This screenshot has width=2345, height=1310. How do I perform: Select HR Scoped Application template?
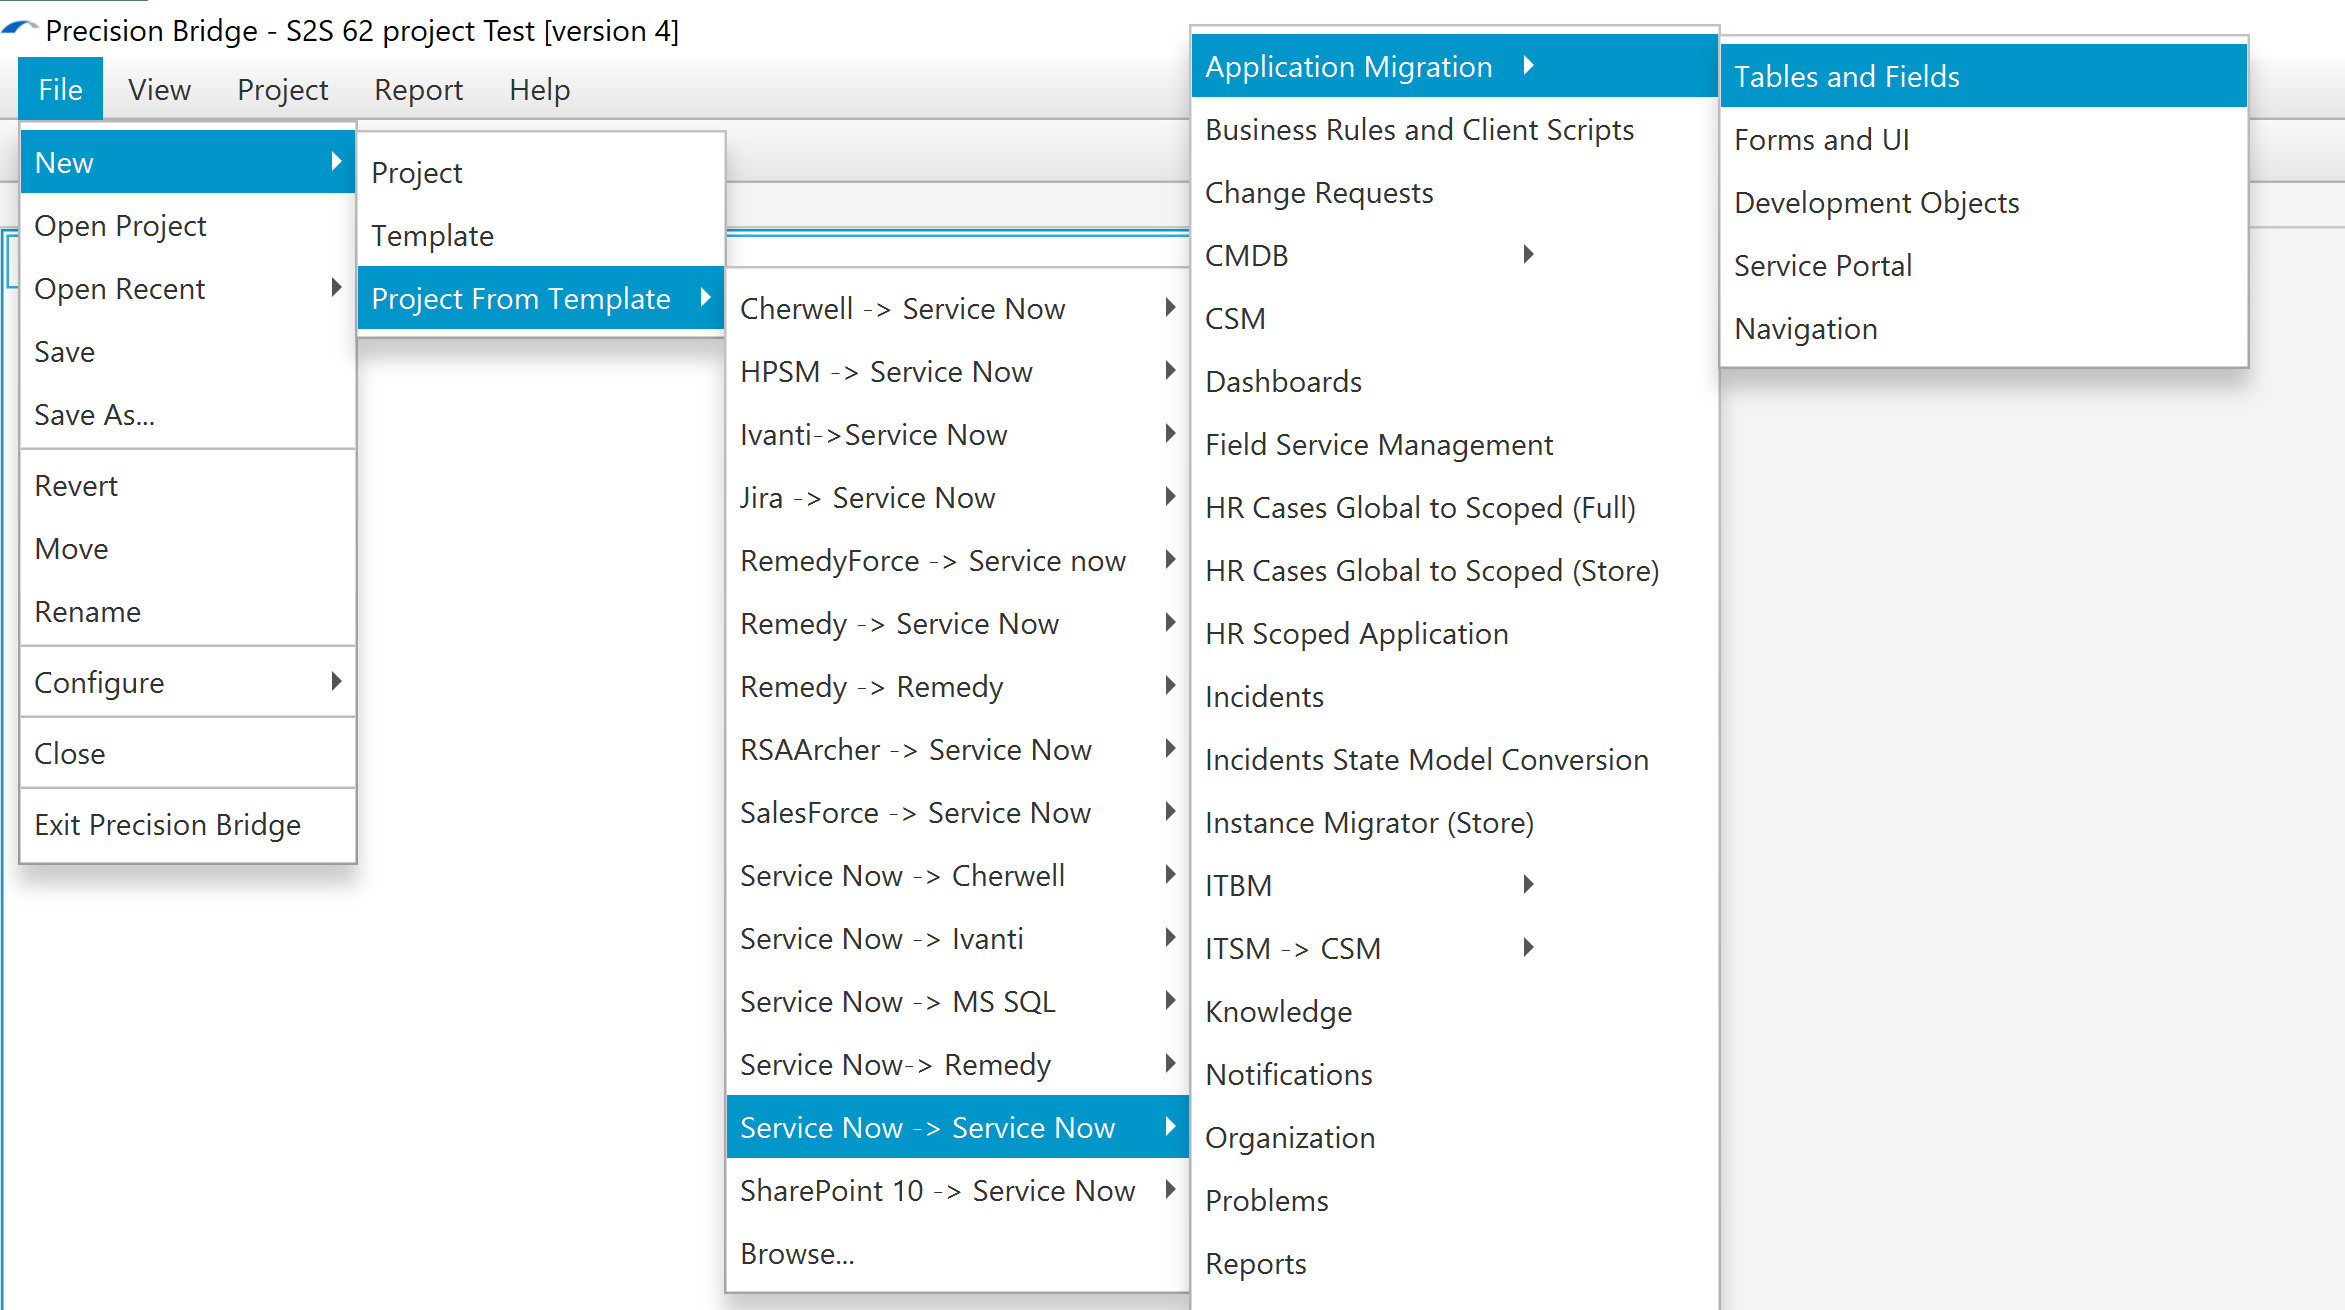coord(1455,633)
